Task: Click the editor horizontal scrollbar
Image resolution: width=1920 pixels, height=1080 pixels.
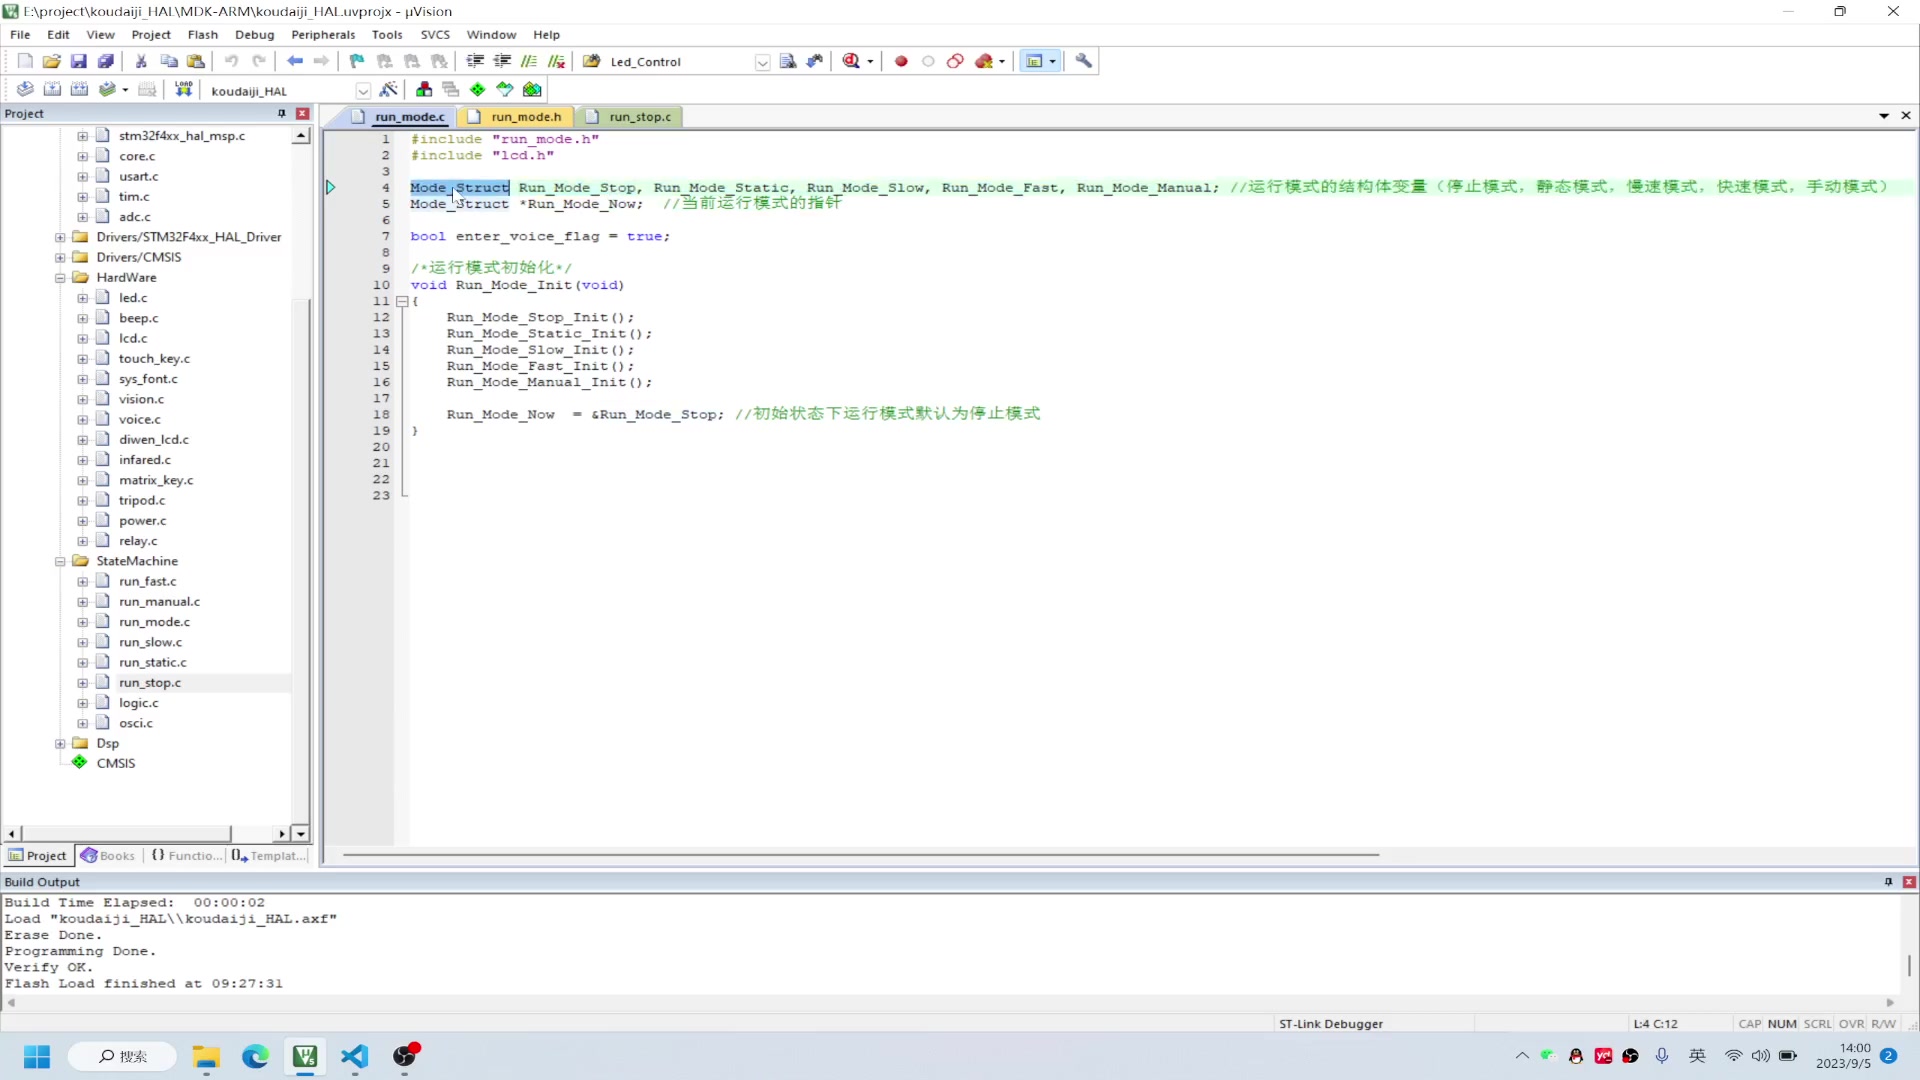Action: point(860,855)
